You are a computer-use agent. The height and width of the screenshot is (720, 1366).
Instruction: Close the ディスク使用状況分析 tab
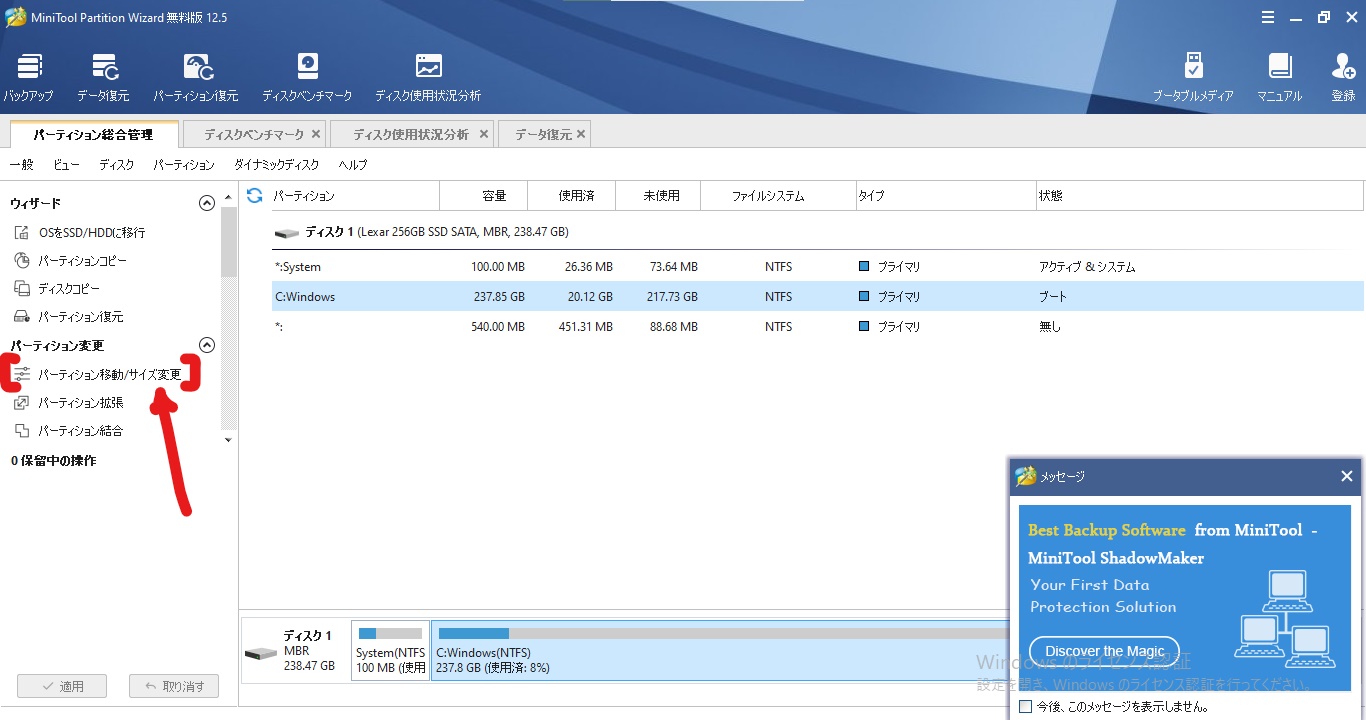pyautogui.click(x=484, y=133)
